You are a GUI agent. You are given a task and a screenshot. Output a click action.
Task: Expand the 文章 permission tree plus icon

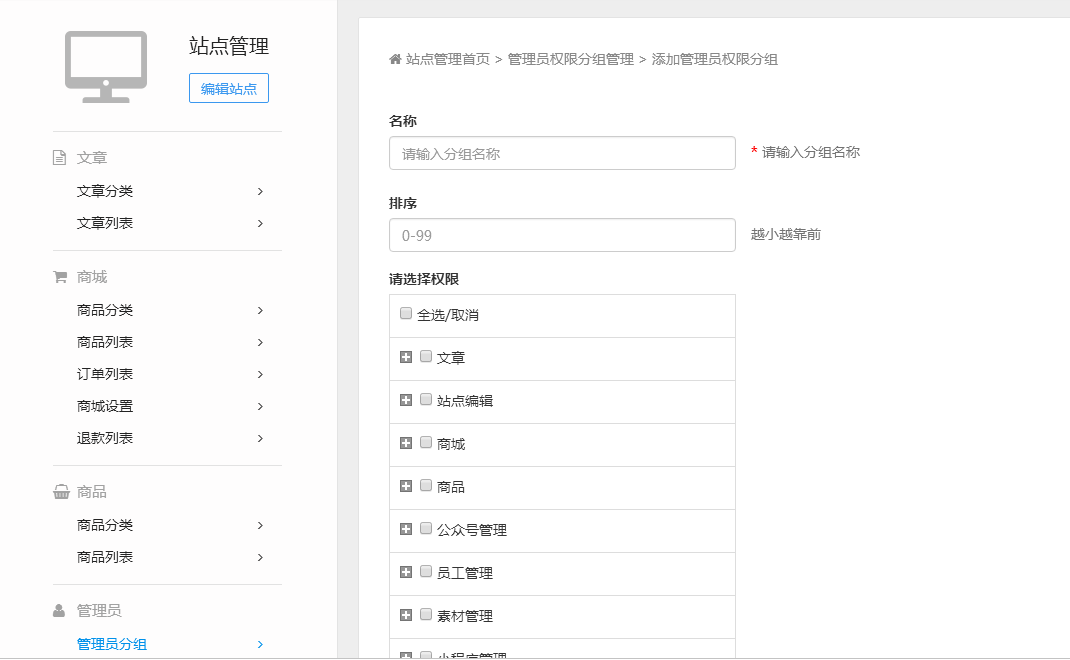pos(406,357)
